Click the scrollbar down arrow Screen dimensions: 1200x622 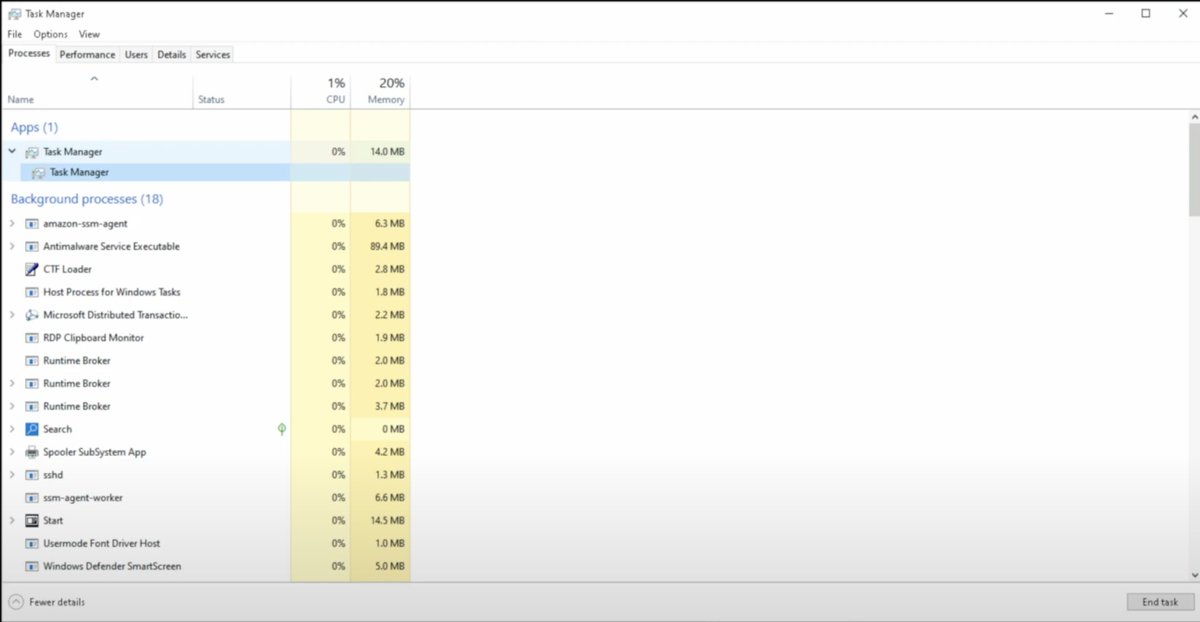click(x=1194, y=575)
